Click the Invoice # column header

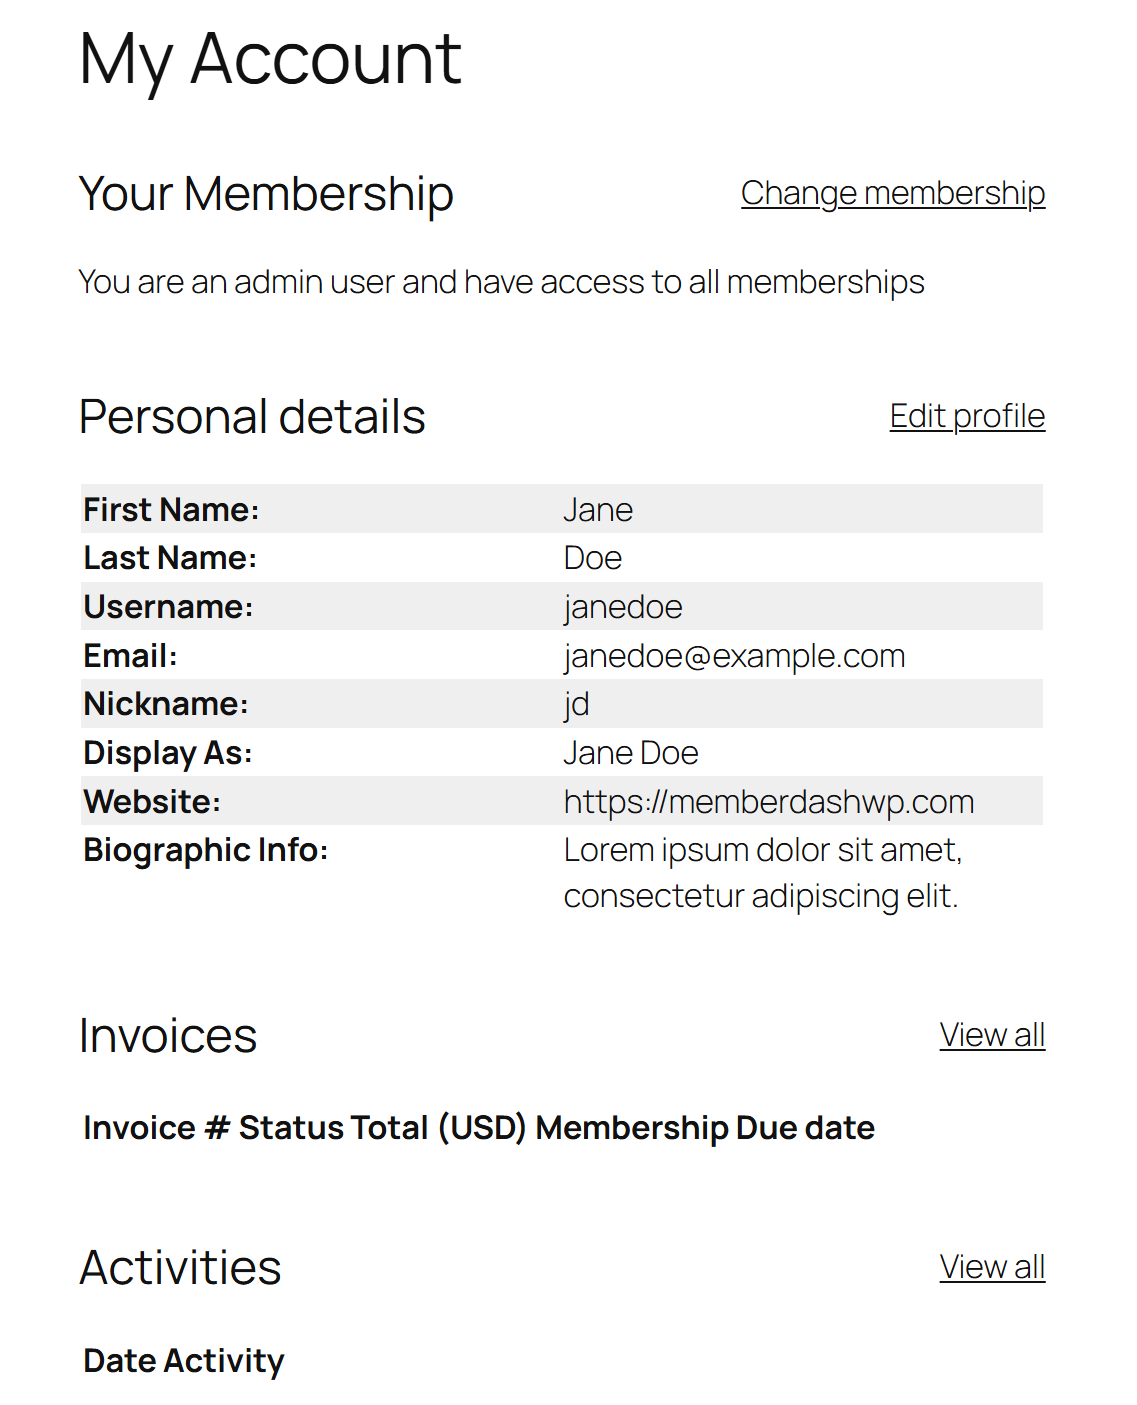(157, 1128)
